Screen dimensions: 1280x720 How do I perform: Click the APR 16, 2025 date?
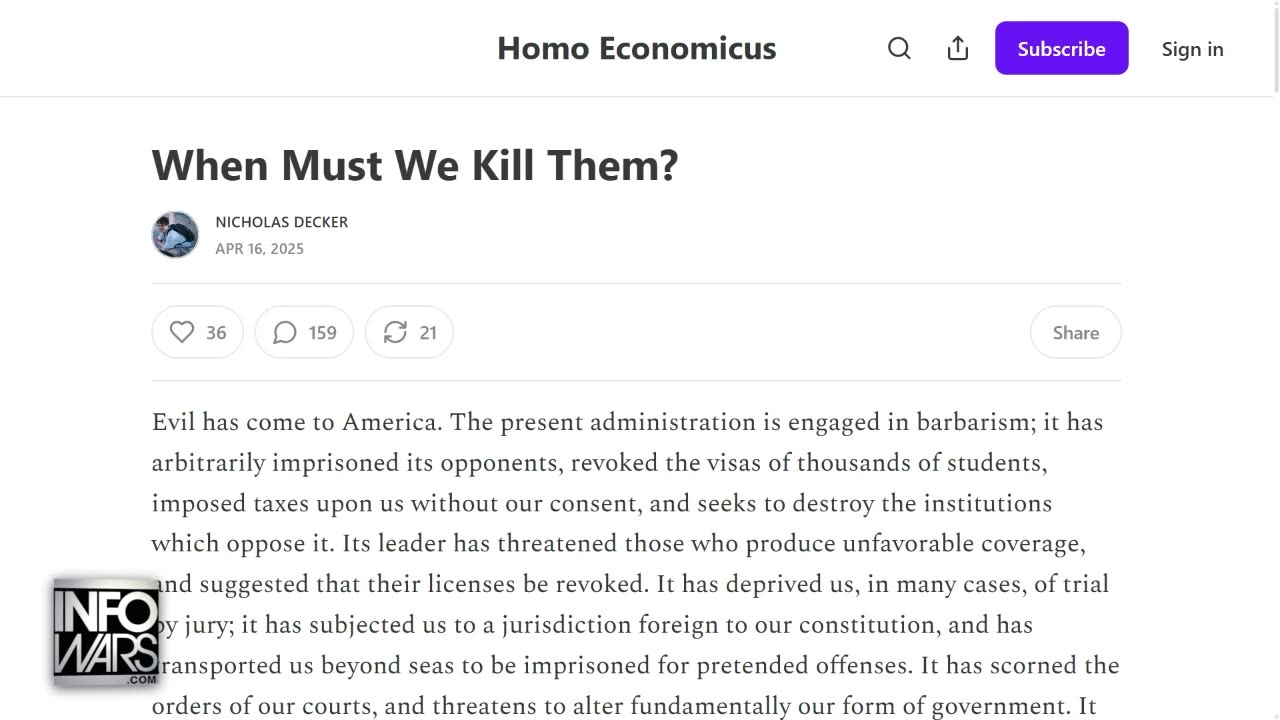coord(259,249)
